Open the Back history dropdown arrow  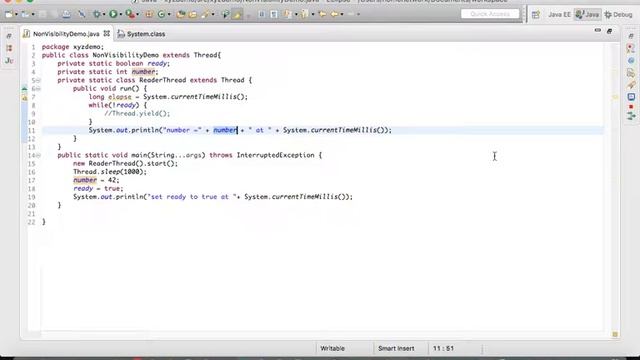click(x=342, y=14)
